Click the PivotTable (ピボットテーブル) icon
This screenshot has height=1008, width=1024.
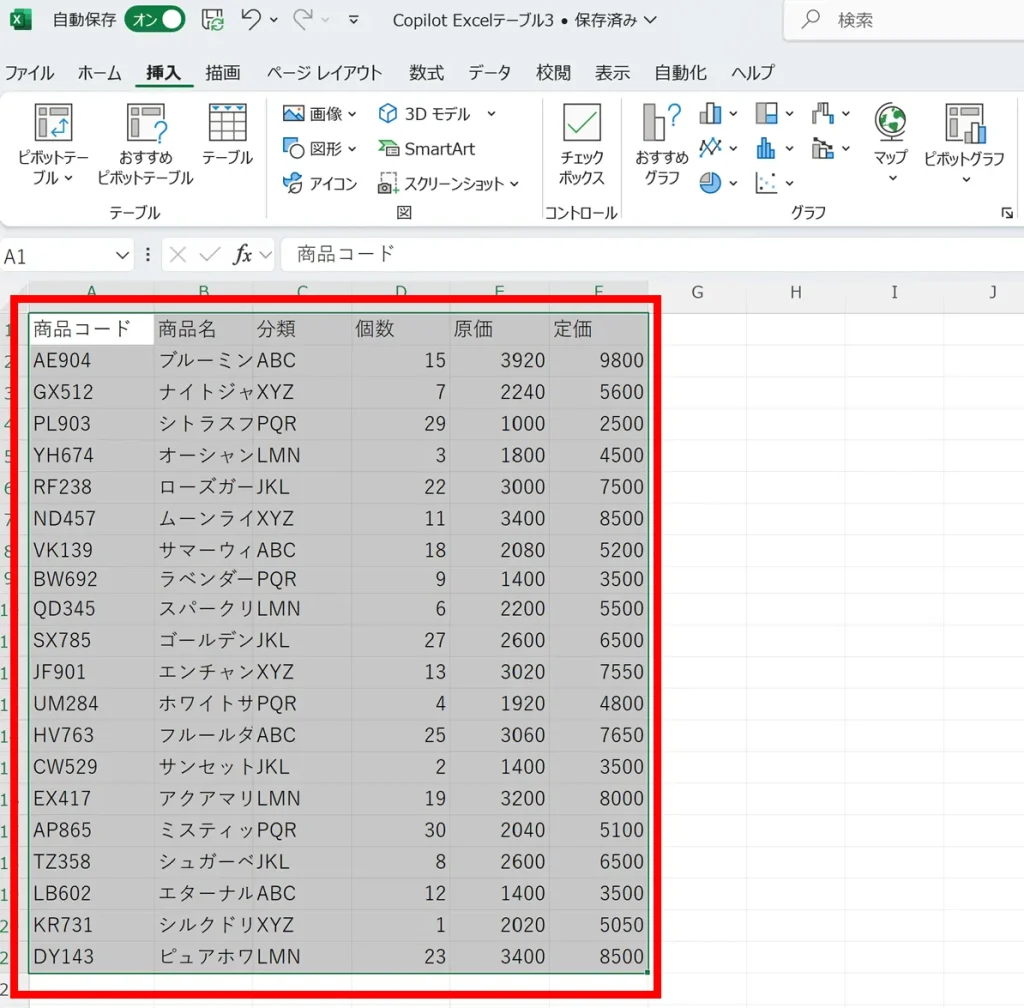(53, 123)
